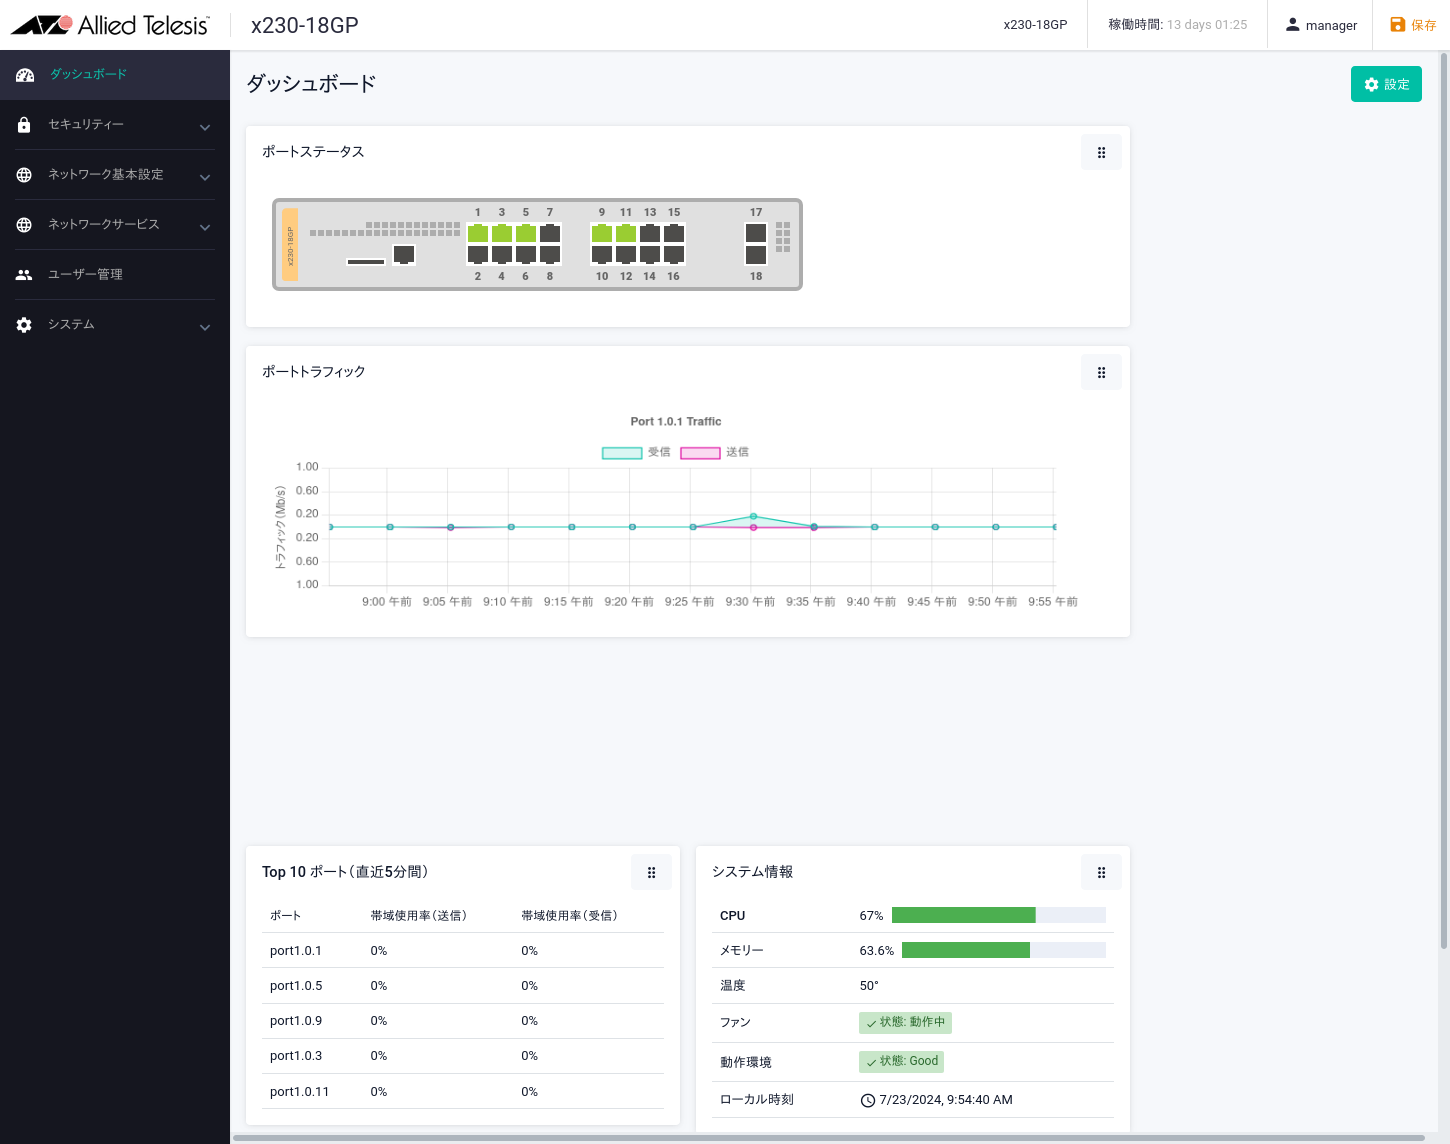Image resolution: width=1450 pixels, height=1144 pixels.
Task: Open the manager user account menu
Action: point(1321,25)
